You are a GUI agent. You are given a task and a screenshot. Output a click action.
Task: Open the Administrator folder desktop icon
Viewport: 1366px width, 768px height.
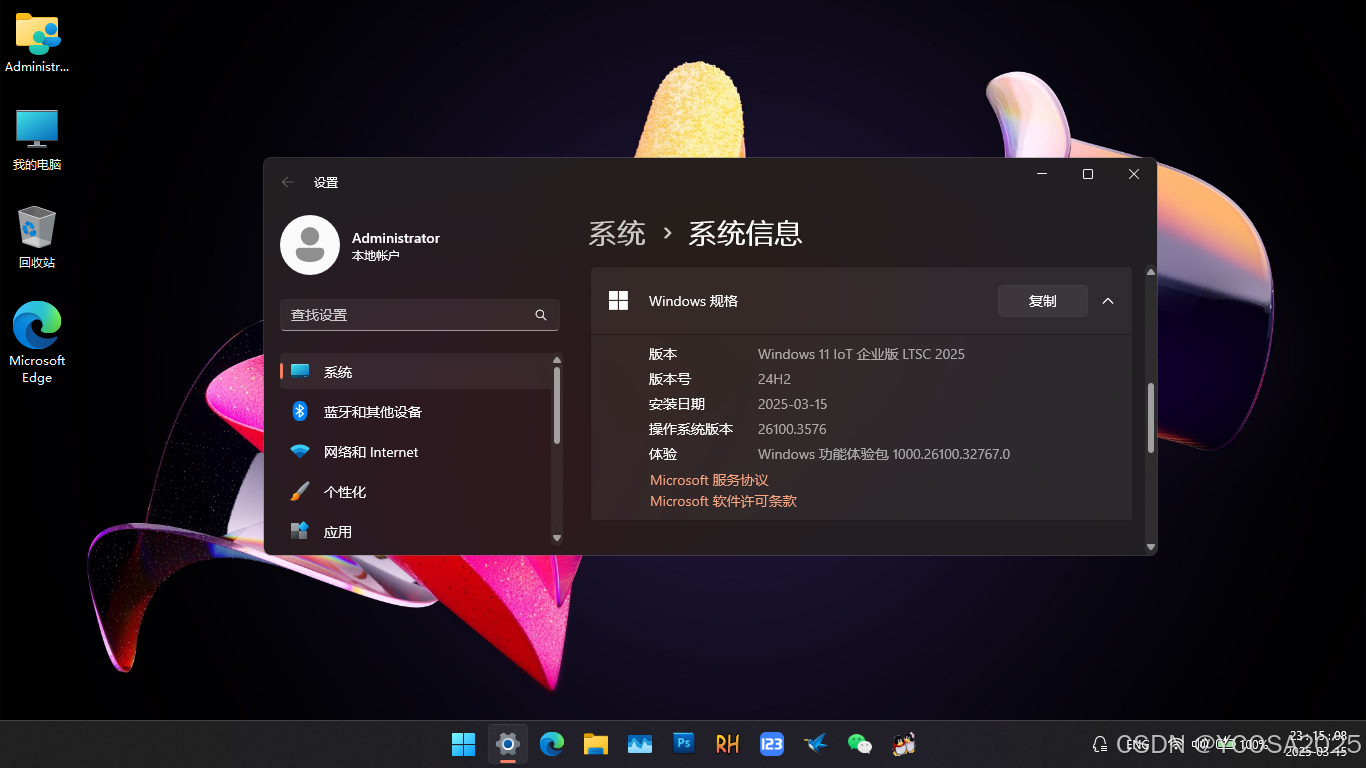tap(37, 43)
